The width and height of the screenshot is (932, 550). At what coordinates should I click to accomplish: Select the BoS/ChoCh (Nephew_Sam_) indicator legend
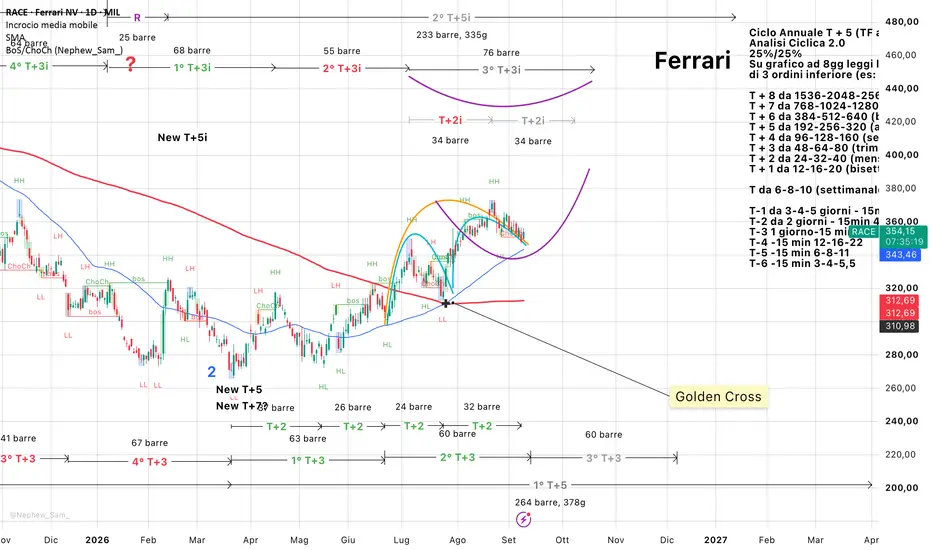click(64, 50)
